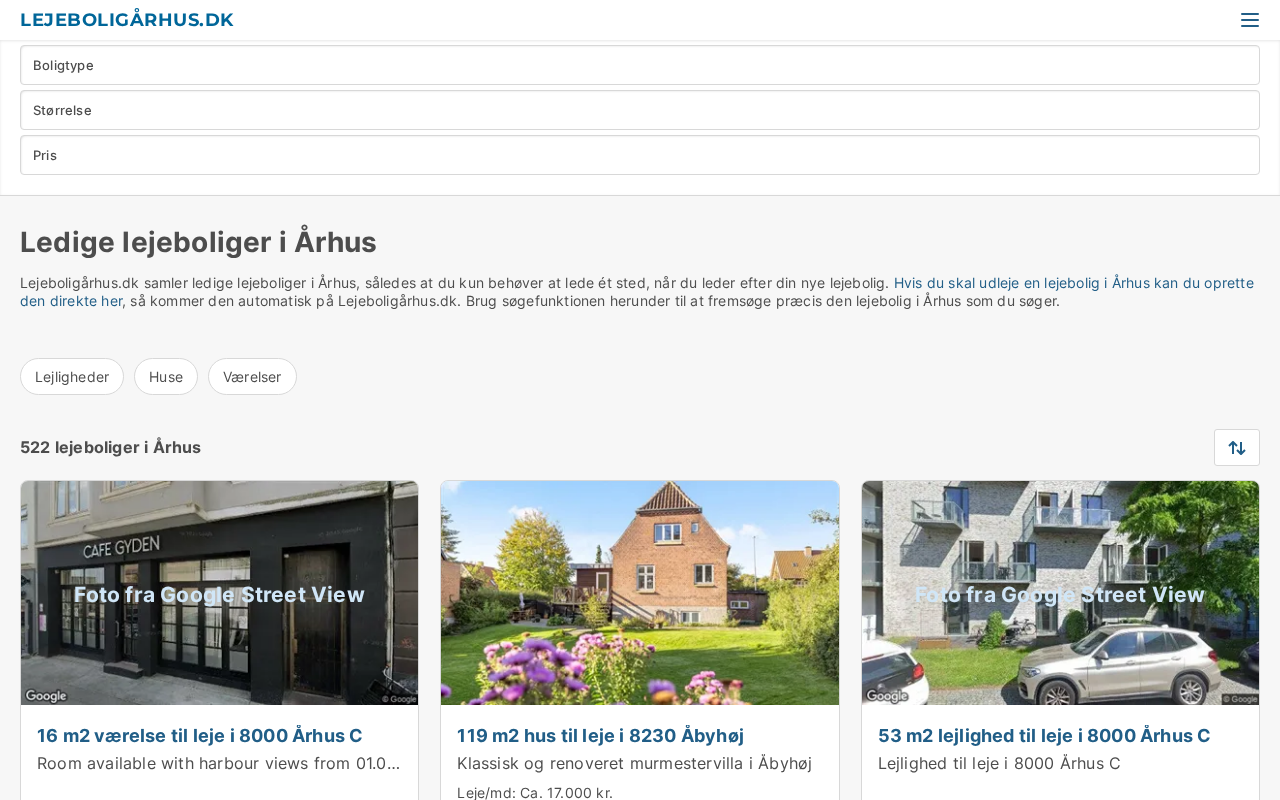This screenshot has width=1280, height=800.
Task: Click the room with harbour views description
Action: point(219,764)
